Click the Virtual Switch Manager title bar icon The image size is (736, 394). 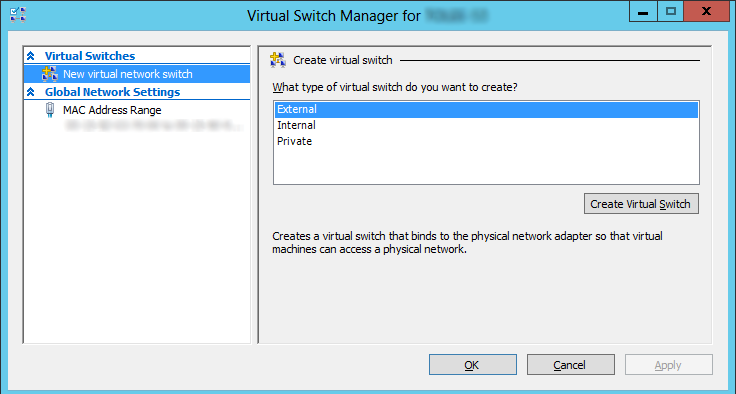(x=18, y=15)
